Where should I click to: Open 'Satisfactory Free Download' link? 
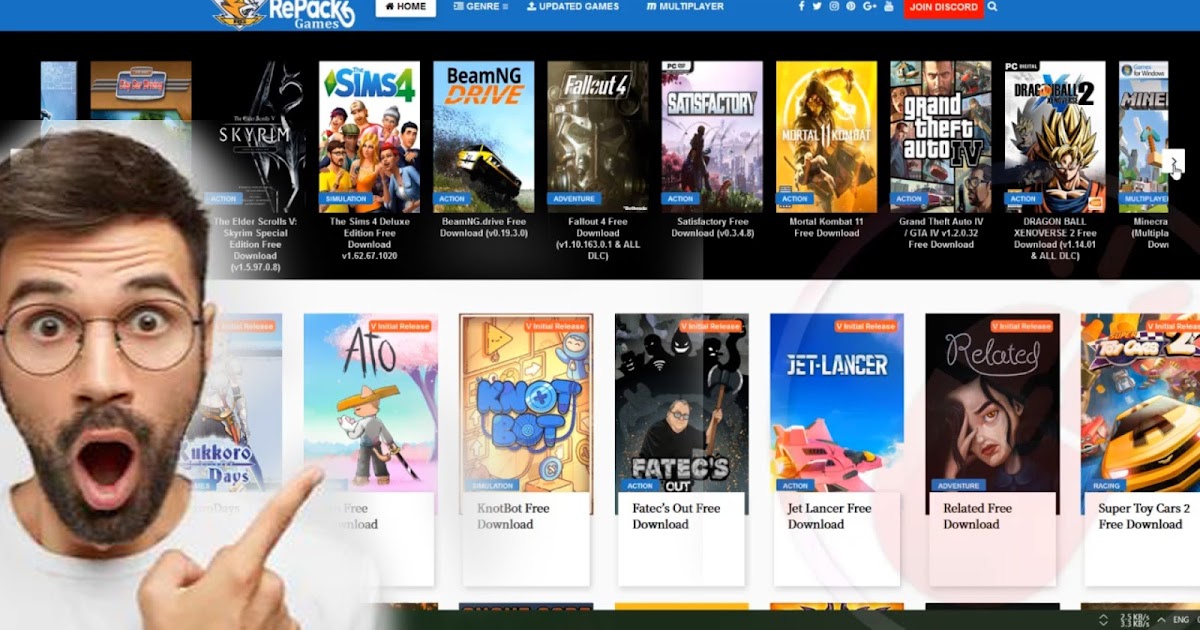(x=712, y=228)
